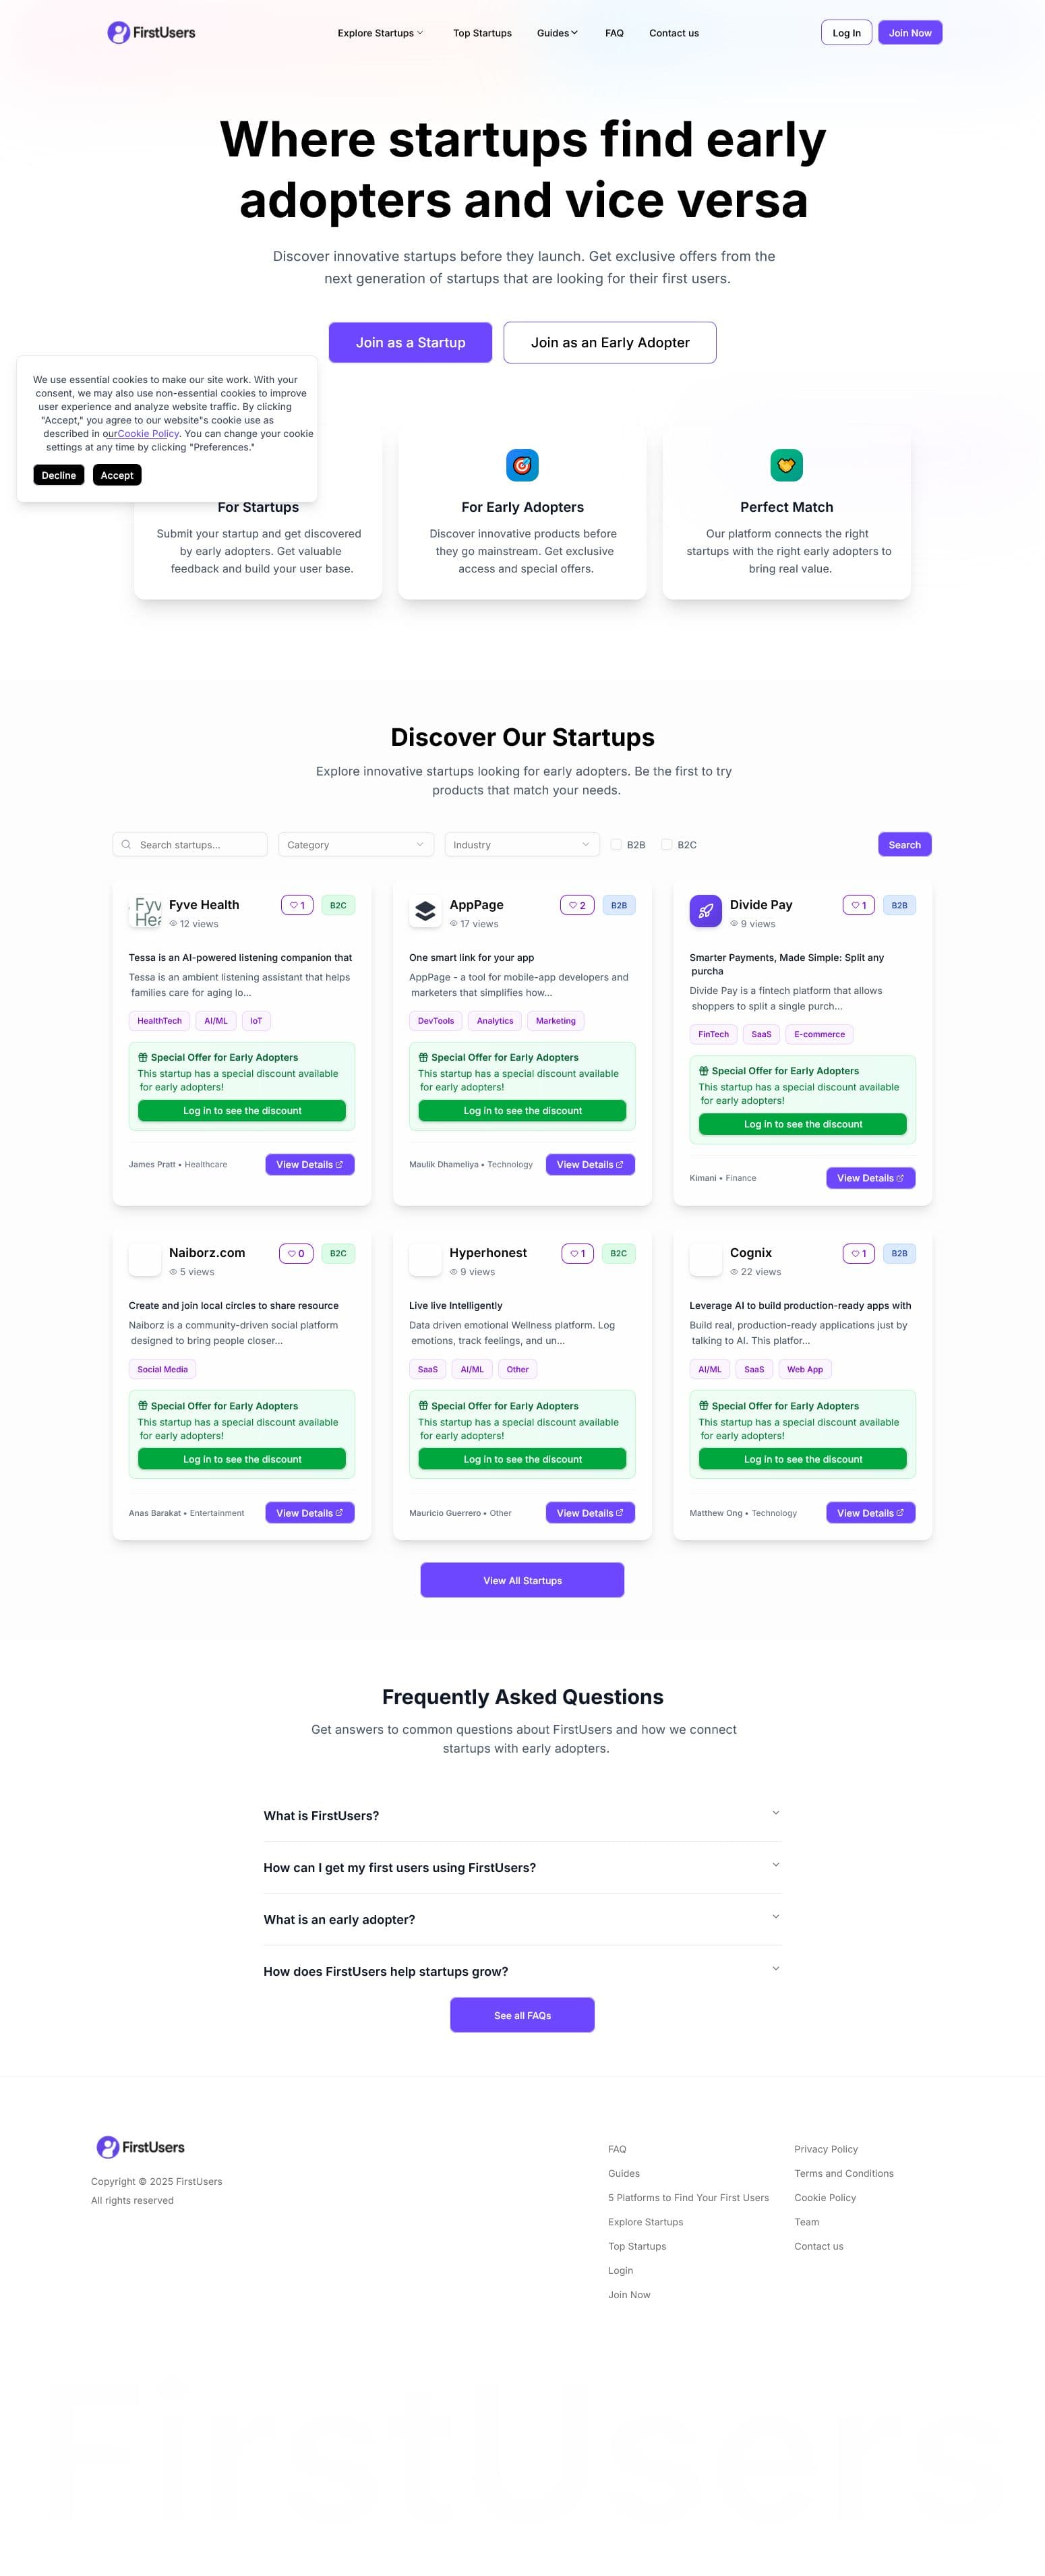Toggle the heart like on Hyperhonest card
The image size is (1045, 2576).
click(x=577, y=1253)
